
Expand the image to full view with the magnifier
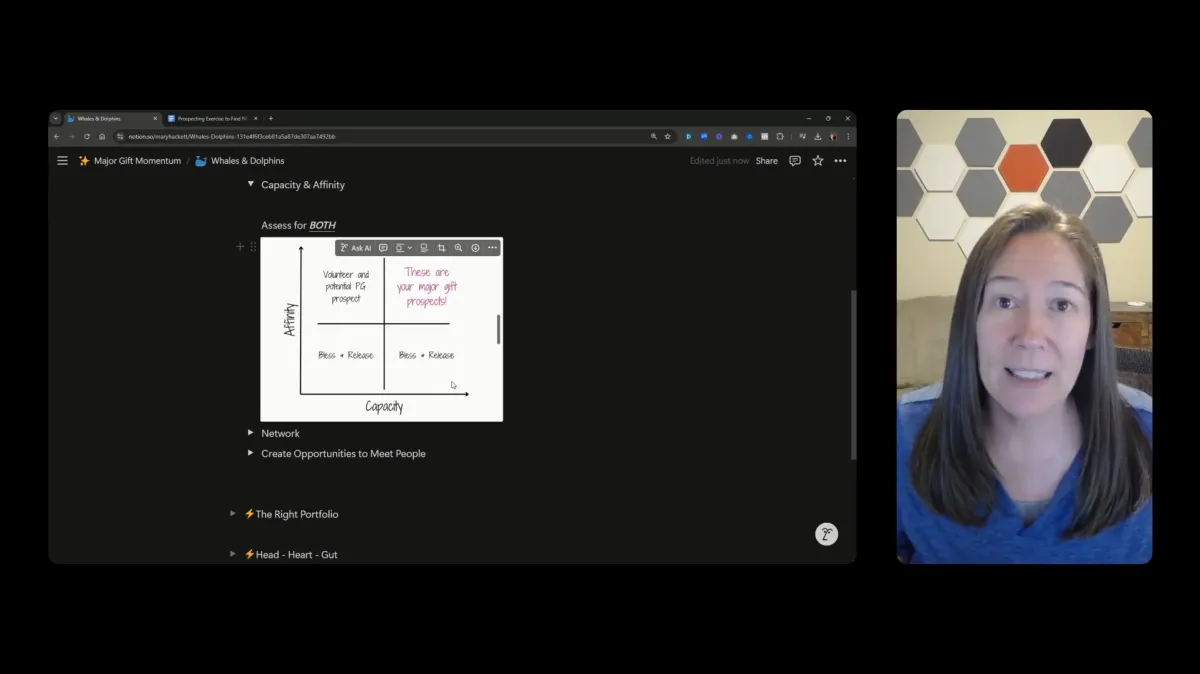(x=458, y=248)
